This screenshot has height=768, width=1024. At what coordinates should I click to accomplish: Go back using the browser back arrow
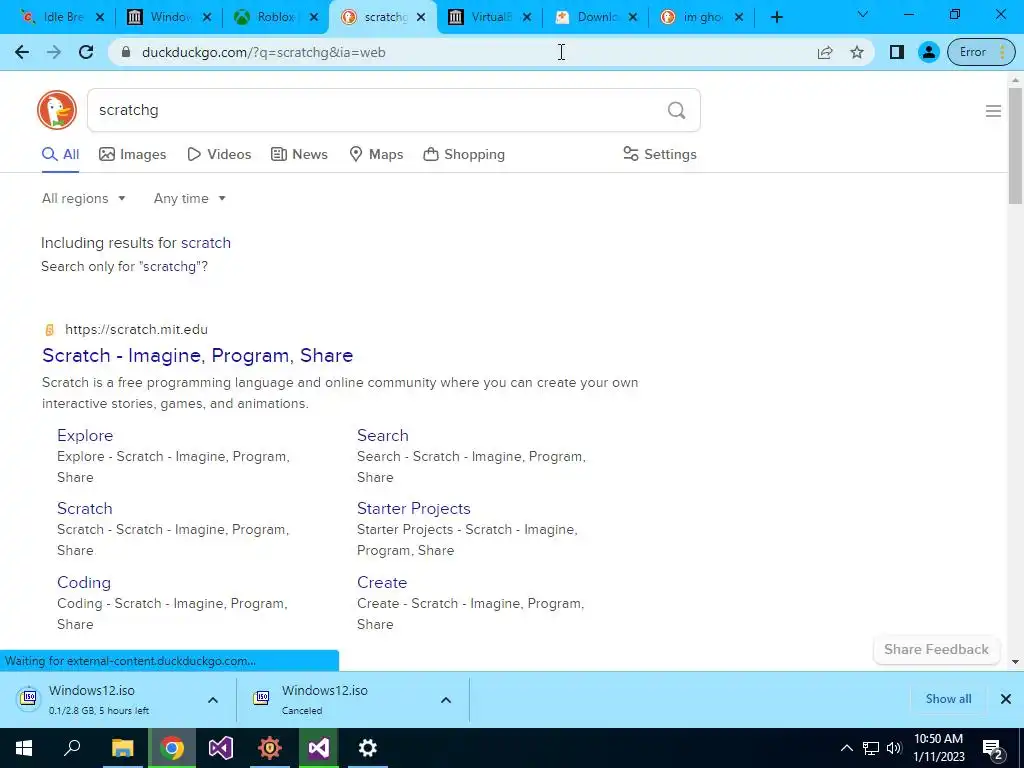click(22, 52)
